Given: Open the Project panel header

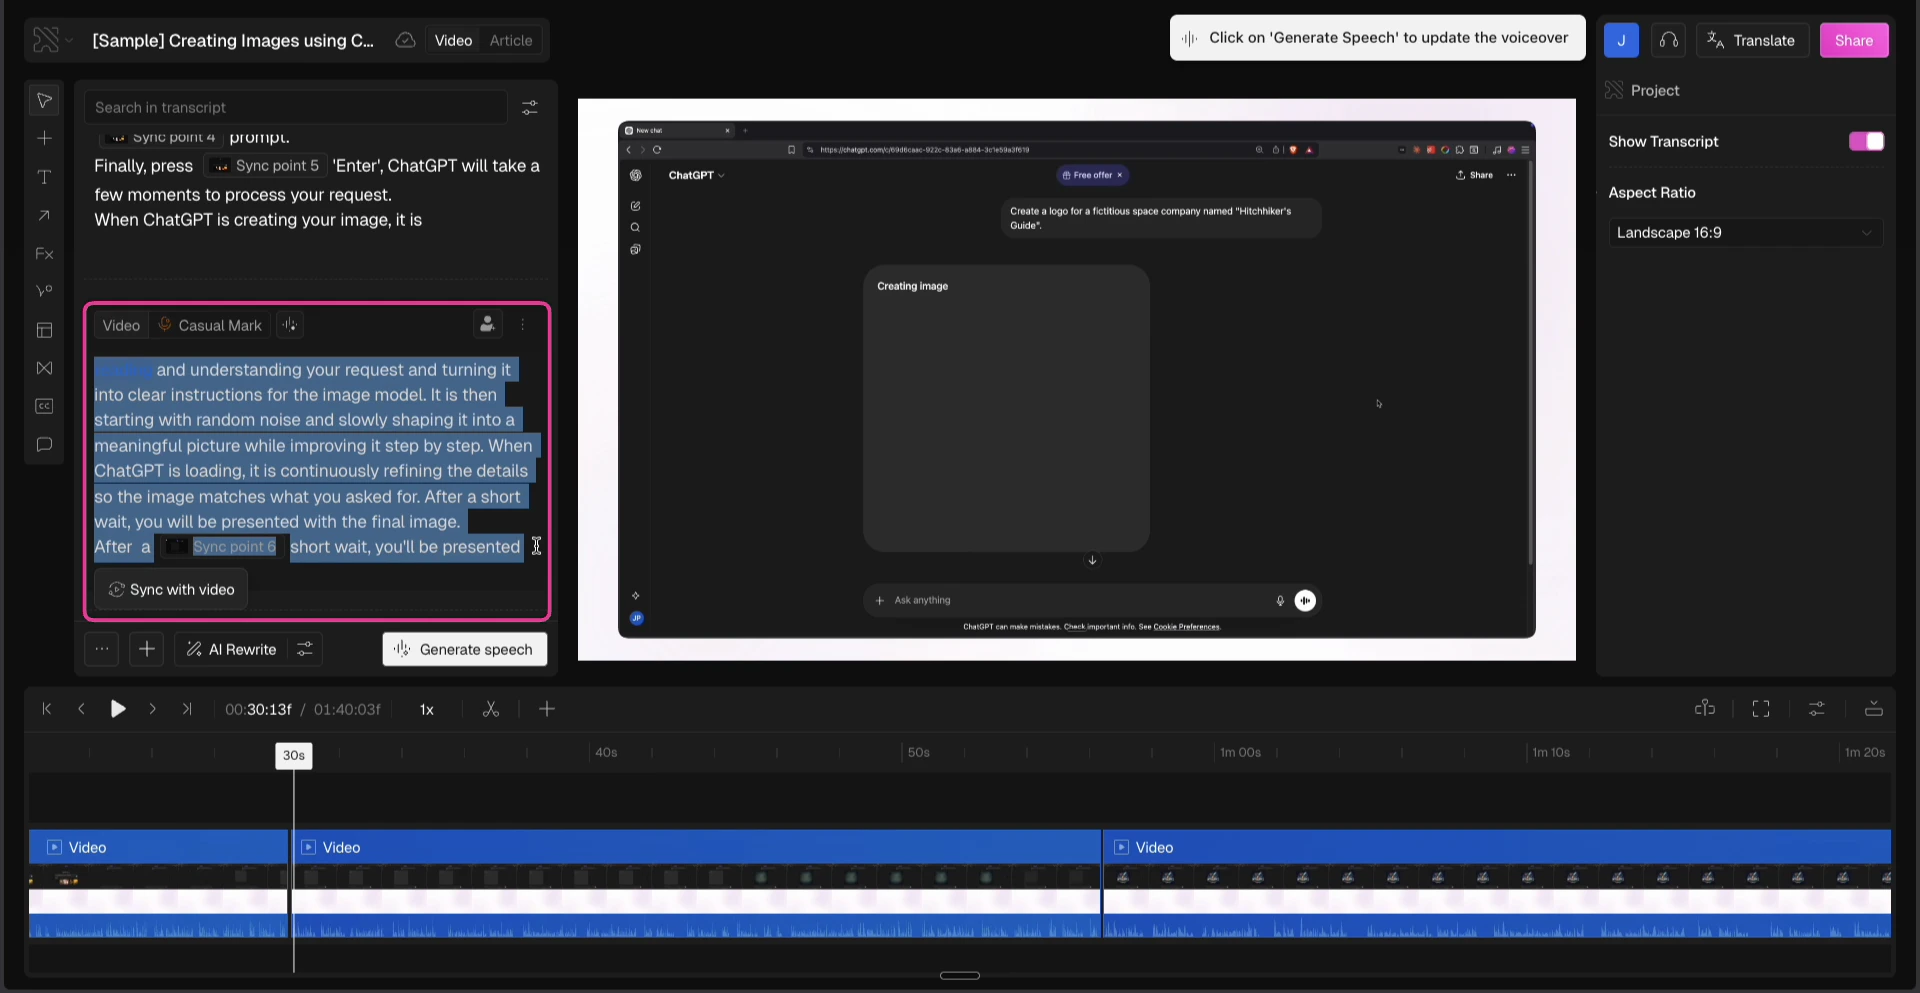Looking at the screenshot, I should [1654, 90].
